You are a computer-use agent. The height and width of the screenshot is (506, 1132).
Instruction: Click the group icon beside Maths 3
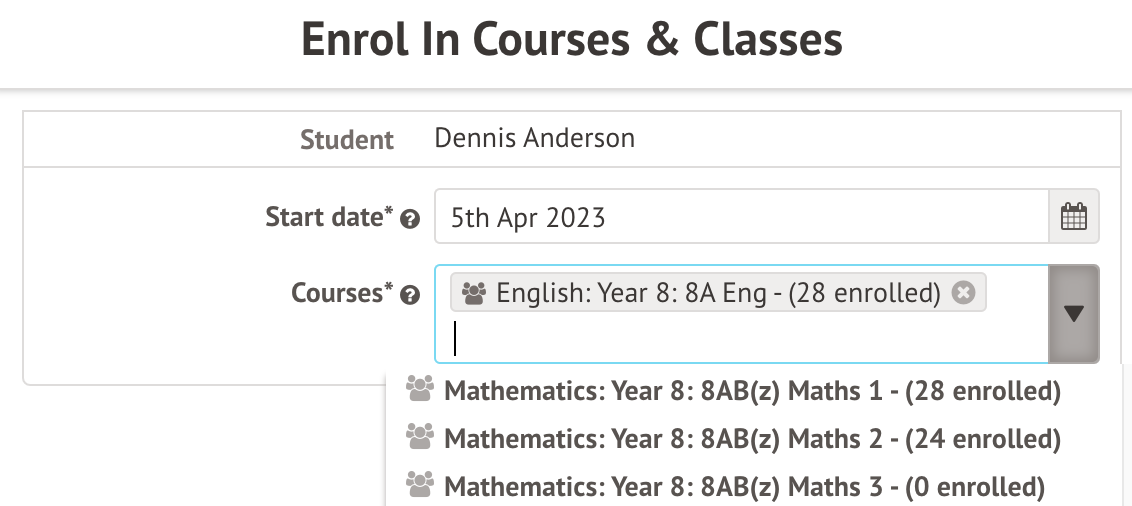(421, 485)
